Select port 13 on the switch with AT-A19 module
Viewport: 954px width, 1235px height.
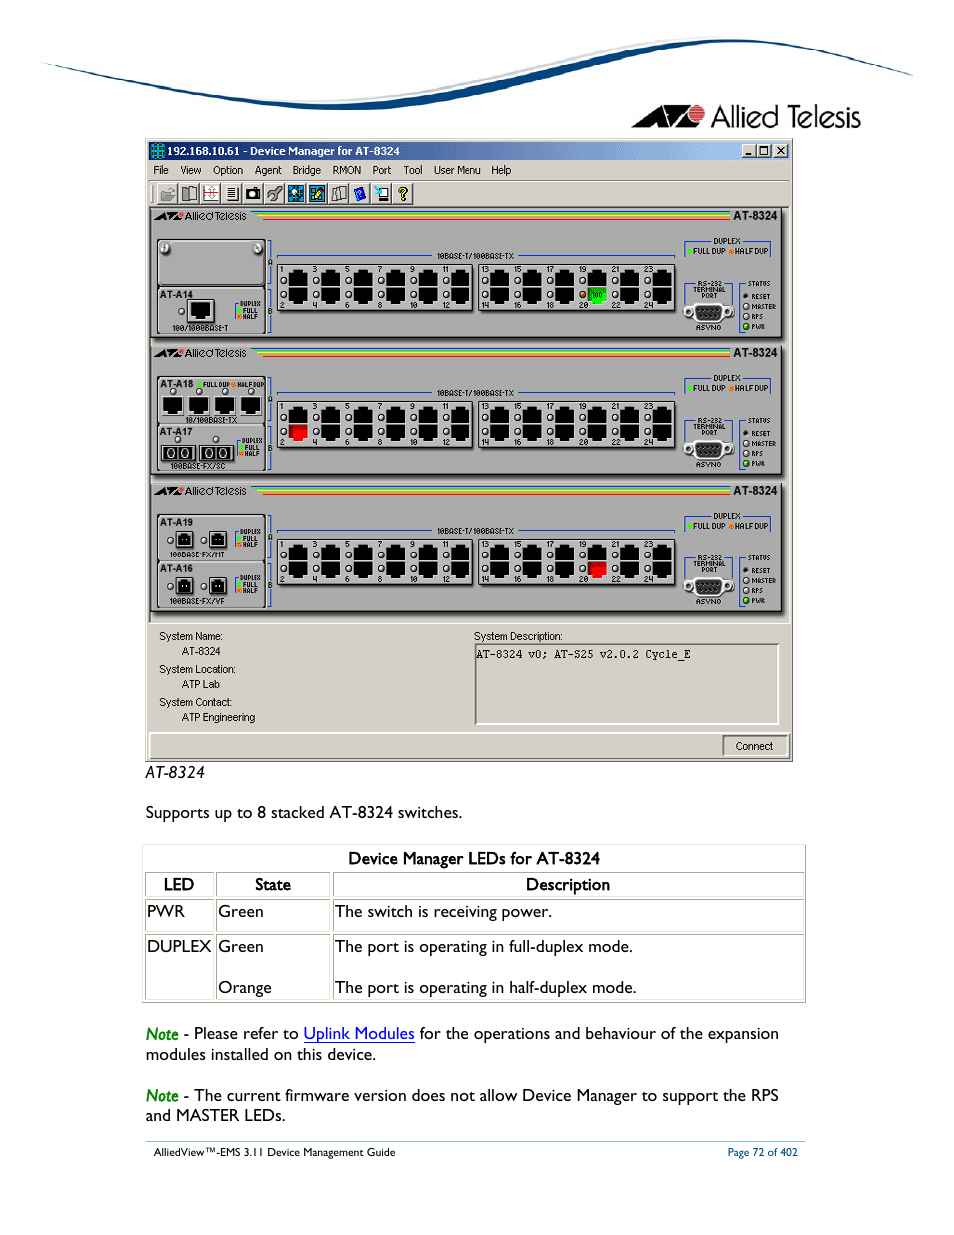click(500, 552)
